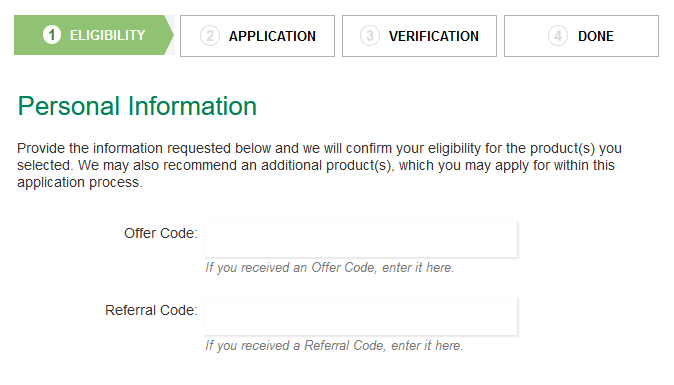Click the green arrow tip of Eligibility step

(168, 35)
